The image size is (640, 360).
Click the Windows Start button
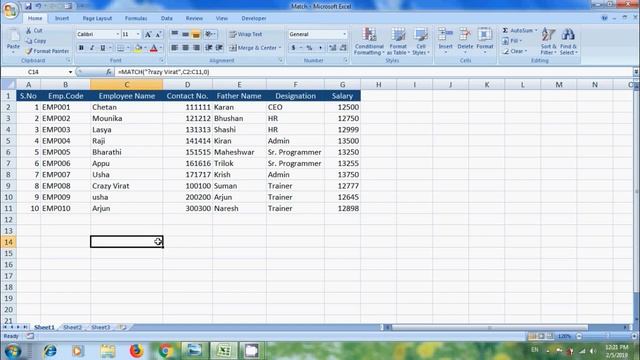[13, 351]
